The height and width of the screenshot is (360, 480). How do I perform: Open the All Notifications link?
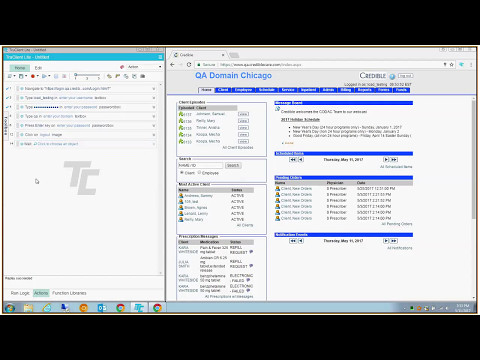400,248
